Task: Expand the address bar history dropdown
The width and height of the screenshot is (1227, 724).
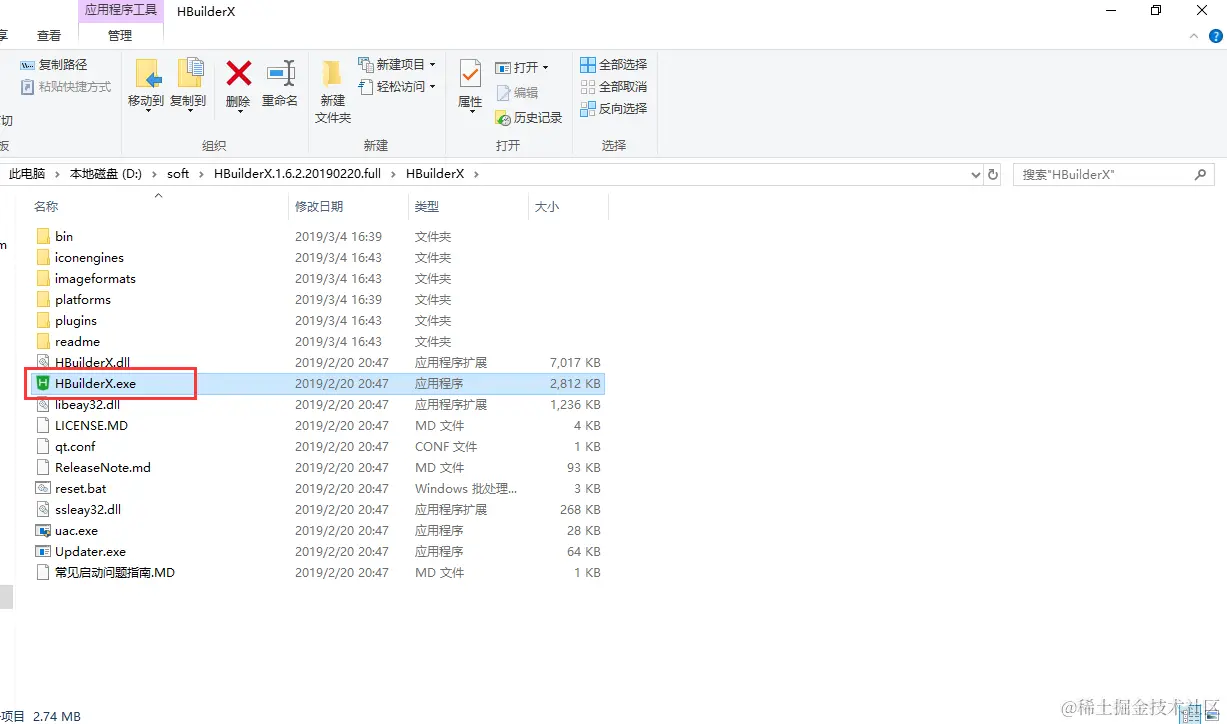Action: click(x=975, y=174)
